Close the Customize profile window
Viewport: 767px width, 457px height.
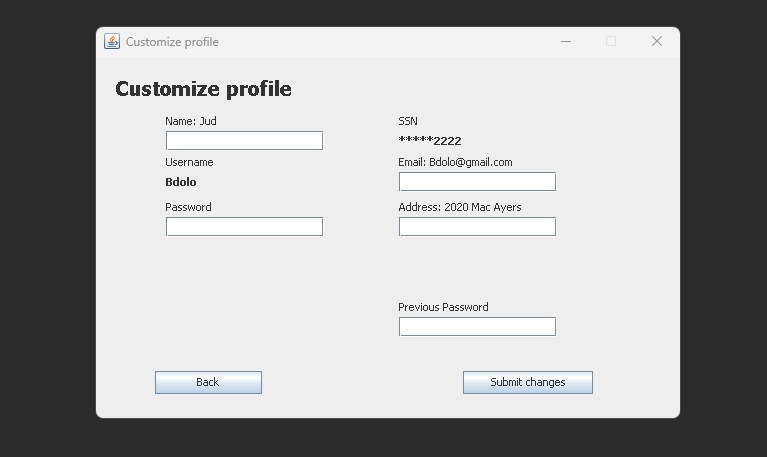click(x=656, y=41)
